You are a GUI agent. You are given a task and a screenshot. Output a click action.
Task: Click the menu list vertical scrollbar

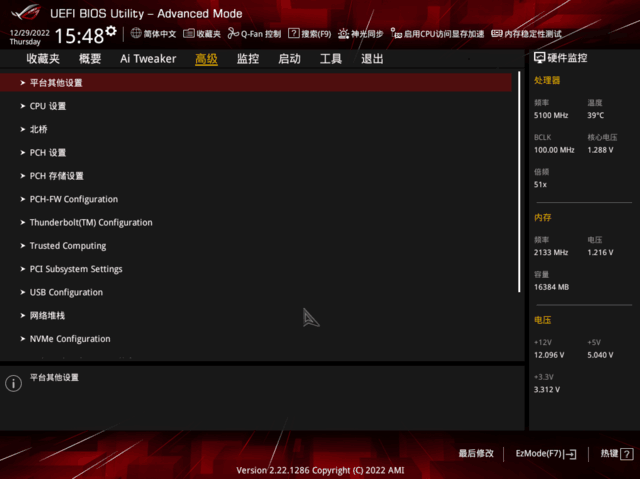pyautogui.click(x=519, y=182)
